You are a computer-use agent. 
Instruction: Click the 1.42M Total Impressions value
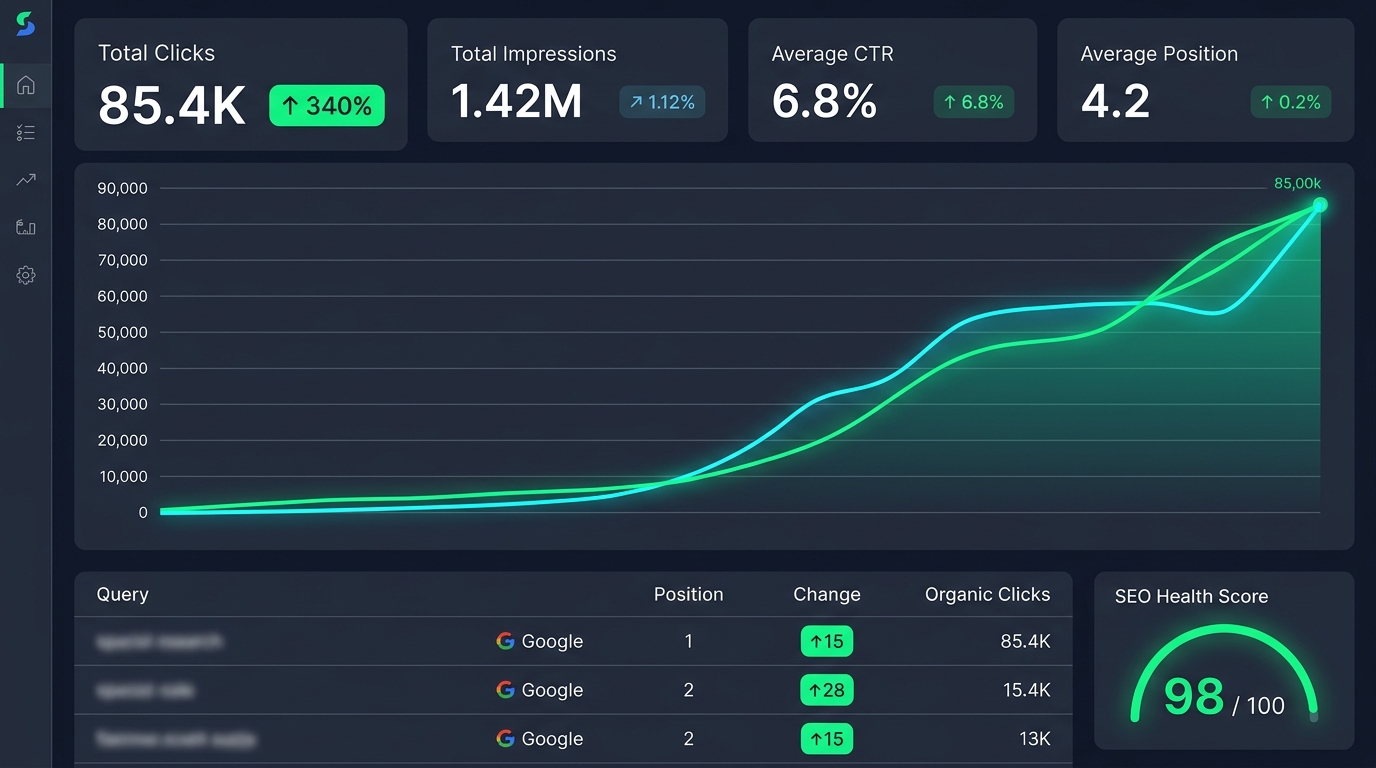point(516,102)
